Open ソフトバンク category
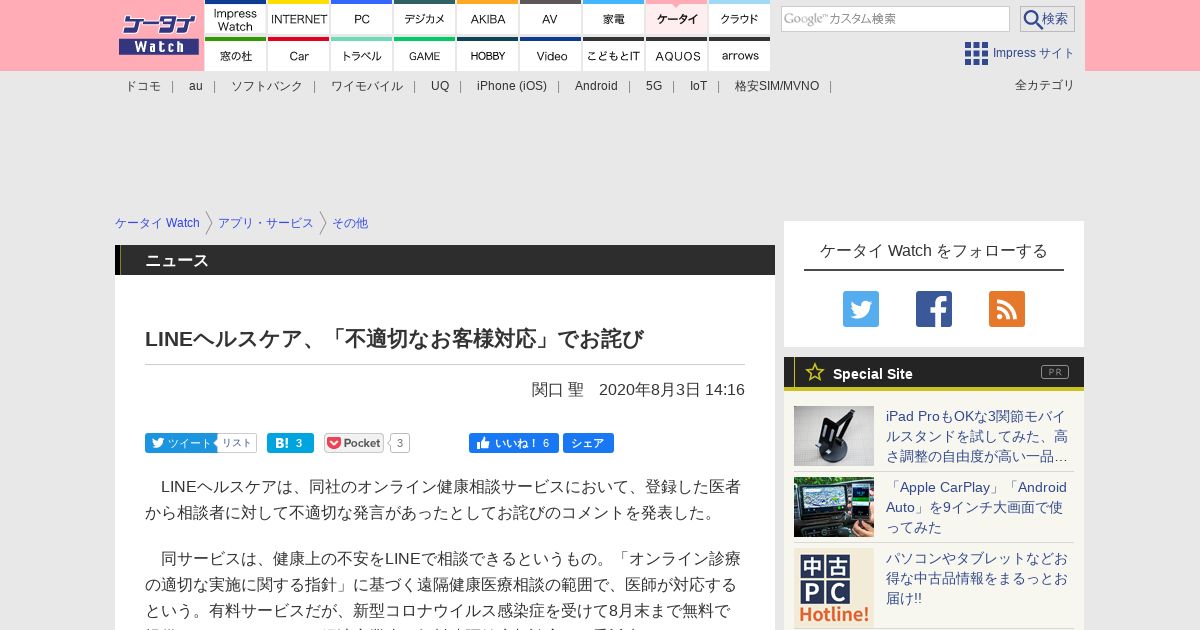Image resolution: width=1200 pixels, height=630 pixels. point(267,86)
